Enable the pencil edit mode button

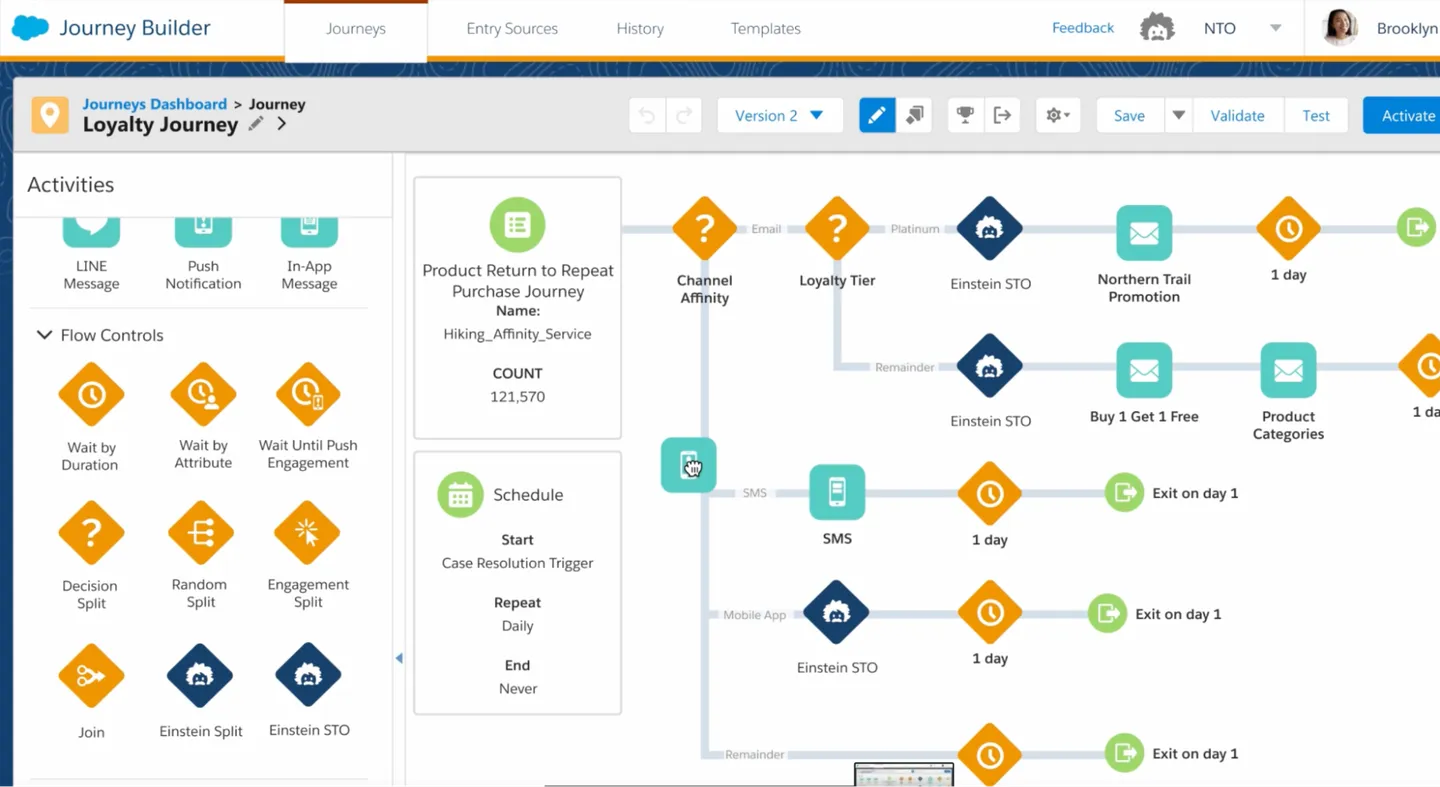(877, 116)
